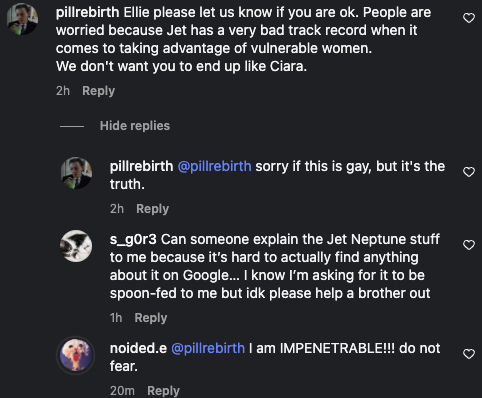Select the 2h timestamp on top comment
This screenshot has height=398, width=482.
pyautogui.click(x=63, y=91)
